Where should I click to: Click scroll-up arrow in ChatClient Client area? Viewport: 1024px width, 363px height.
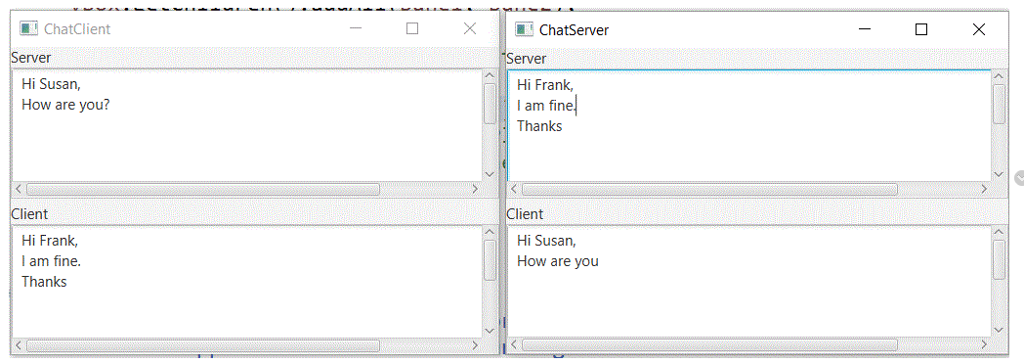point(490,232)
